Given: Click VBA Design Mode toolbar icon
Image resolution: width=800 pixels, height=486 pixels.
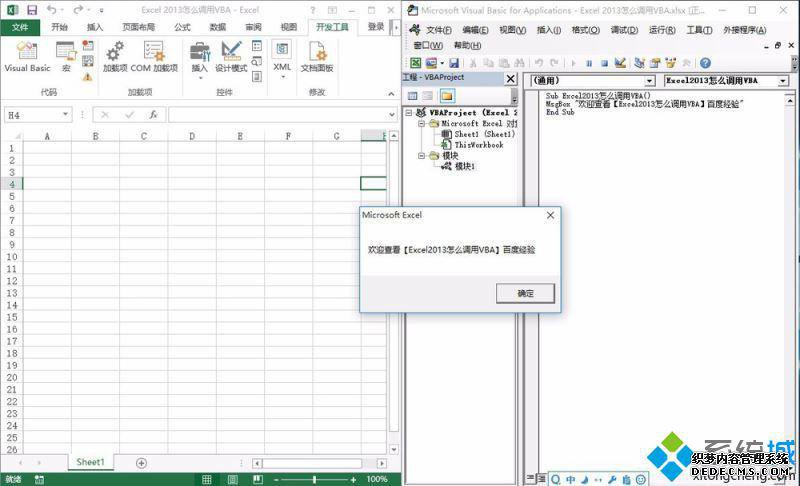Looking at the screenshot, I should coord(620,63).
